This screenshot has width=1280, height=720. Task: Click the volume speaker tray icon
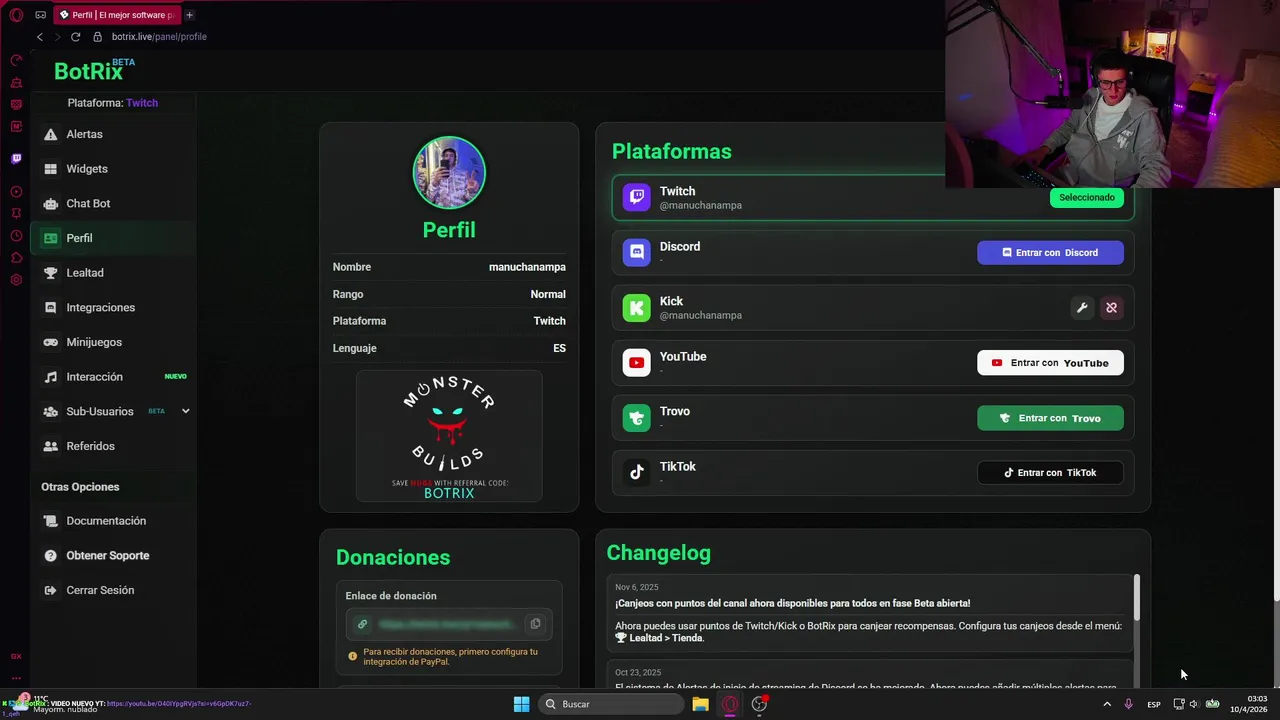coord(1194,704)
